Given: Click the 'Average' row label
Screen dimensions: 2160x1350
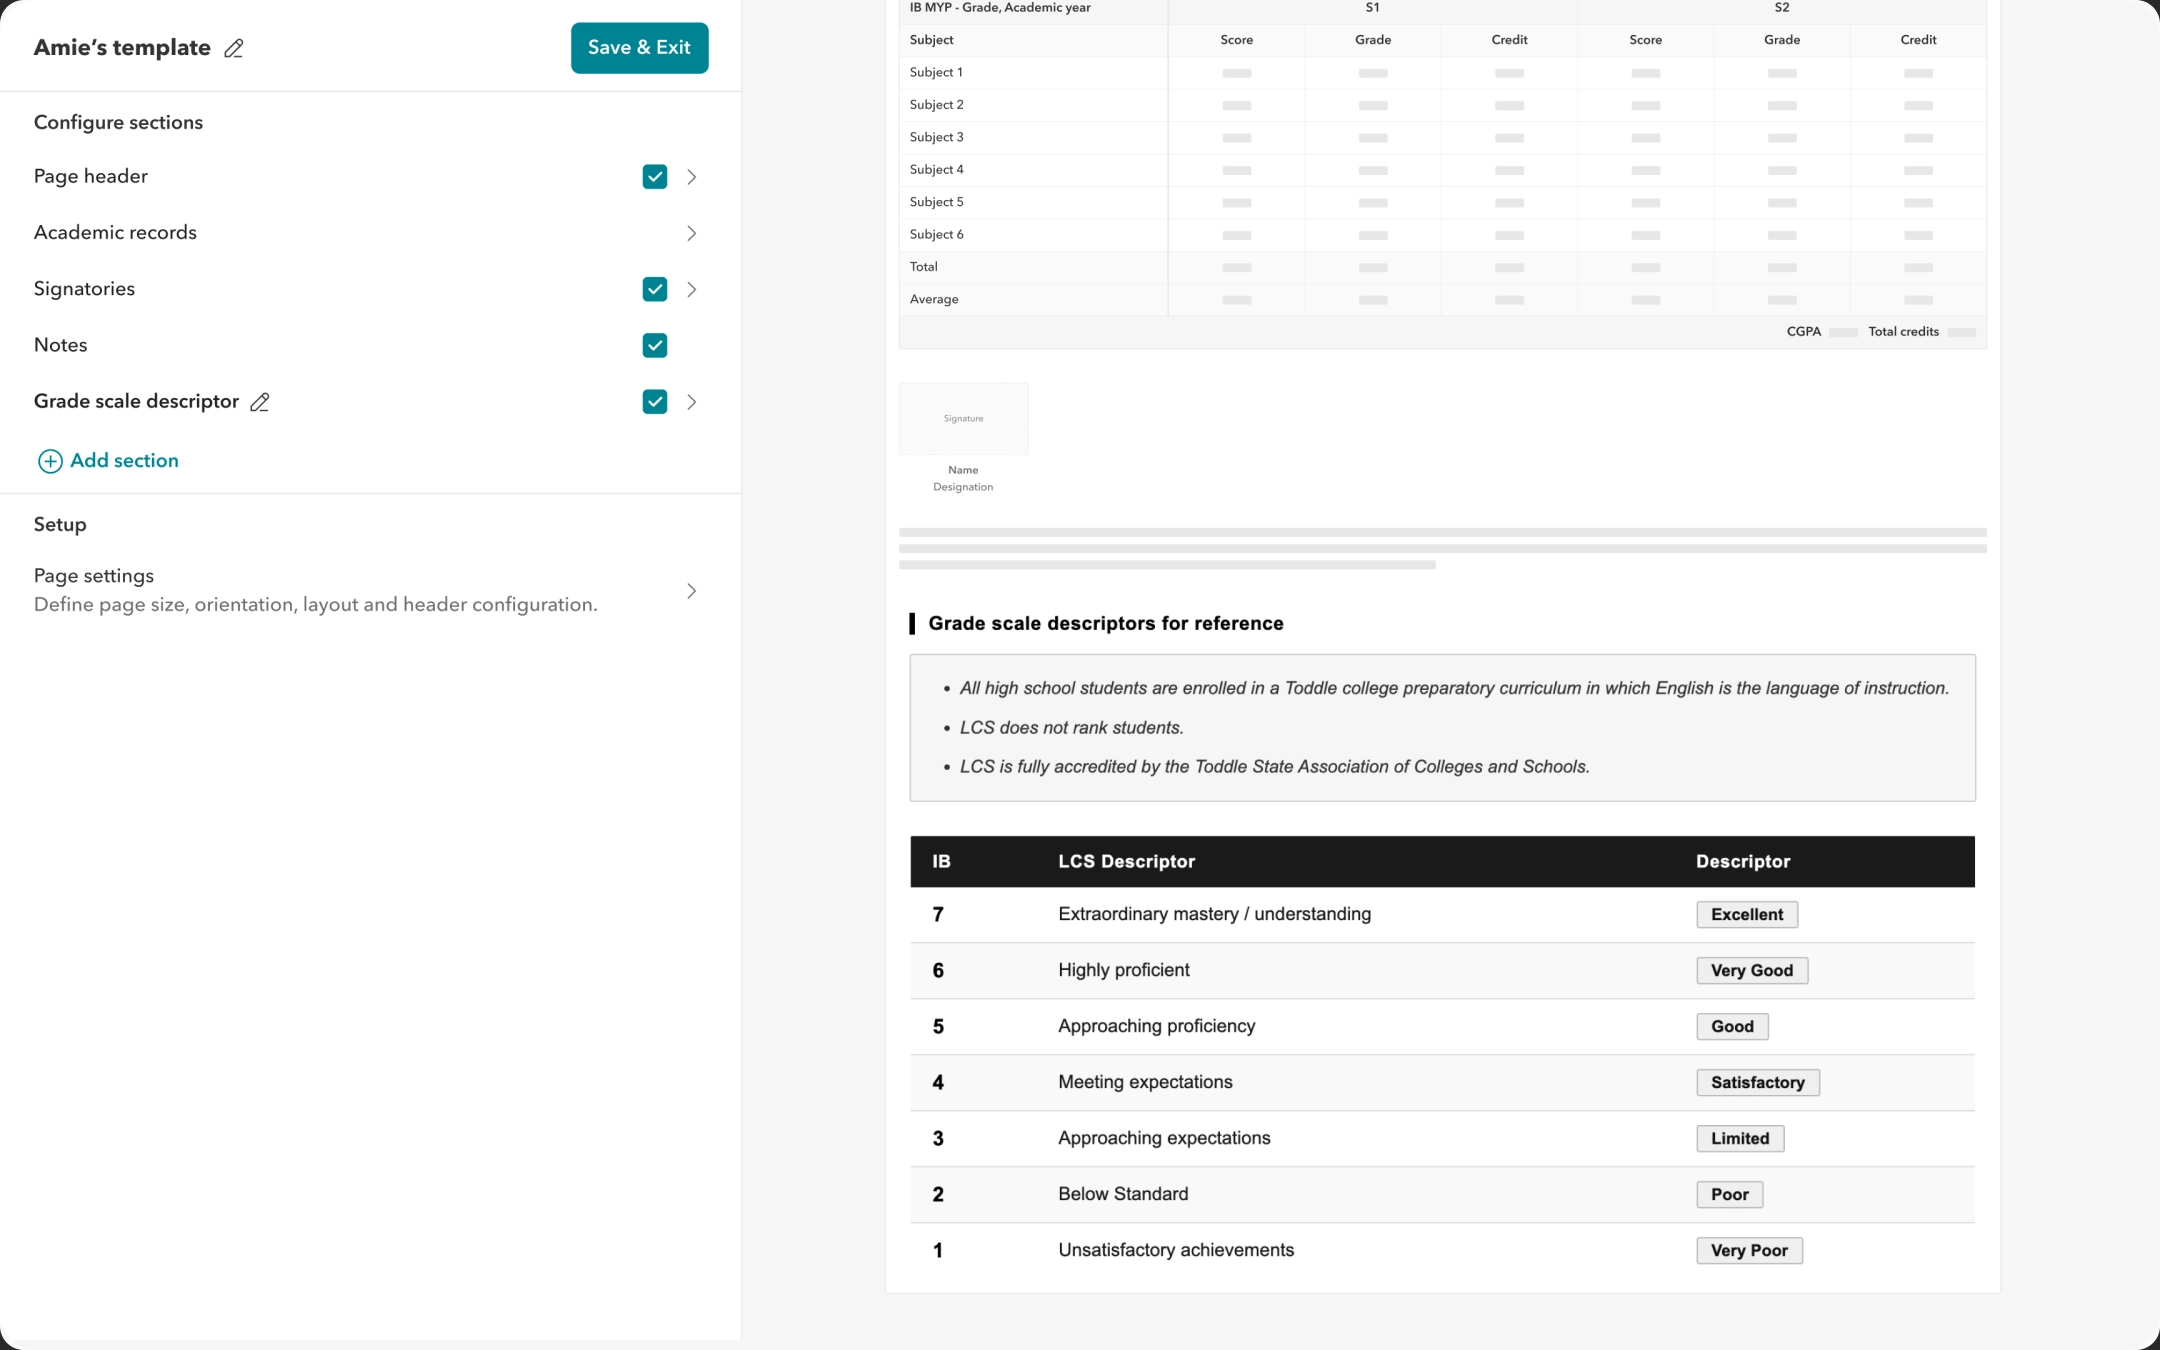Looking at the screenshot, I should (934, 299).
